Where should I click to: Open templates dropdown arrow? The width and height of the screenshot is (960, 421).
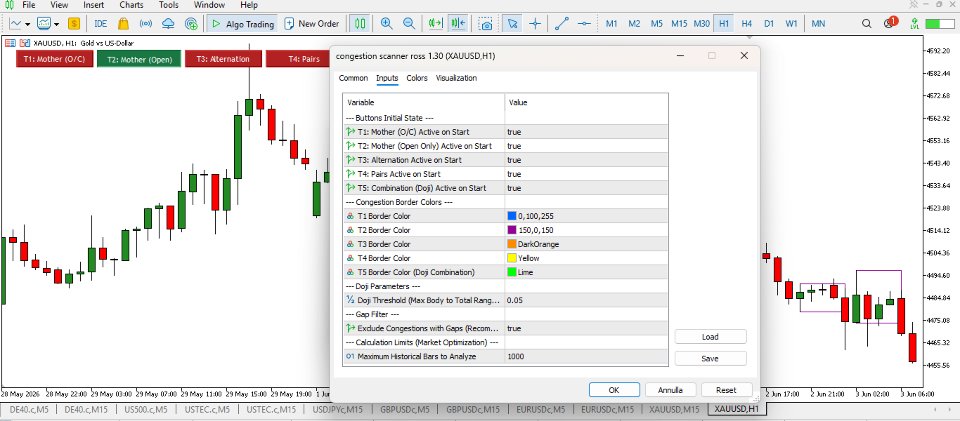(x=56, y=24)
